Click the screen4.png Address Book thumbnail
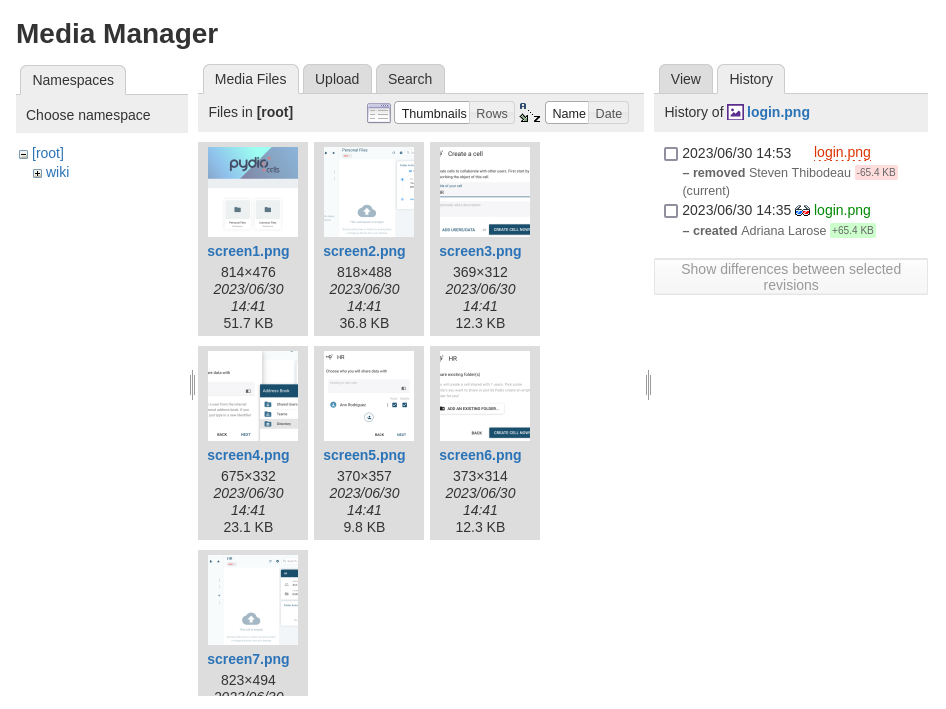This screenshot has width=946, height=709. click(x=253, y=396)
